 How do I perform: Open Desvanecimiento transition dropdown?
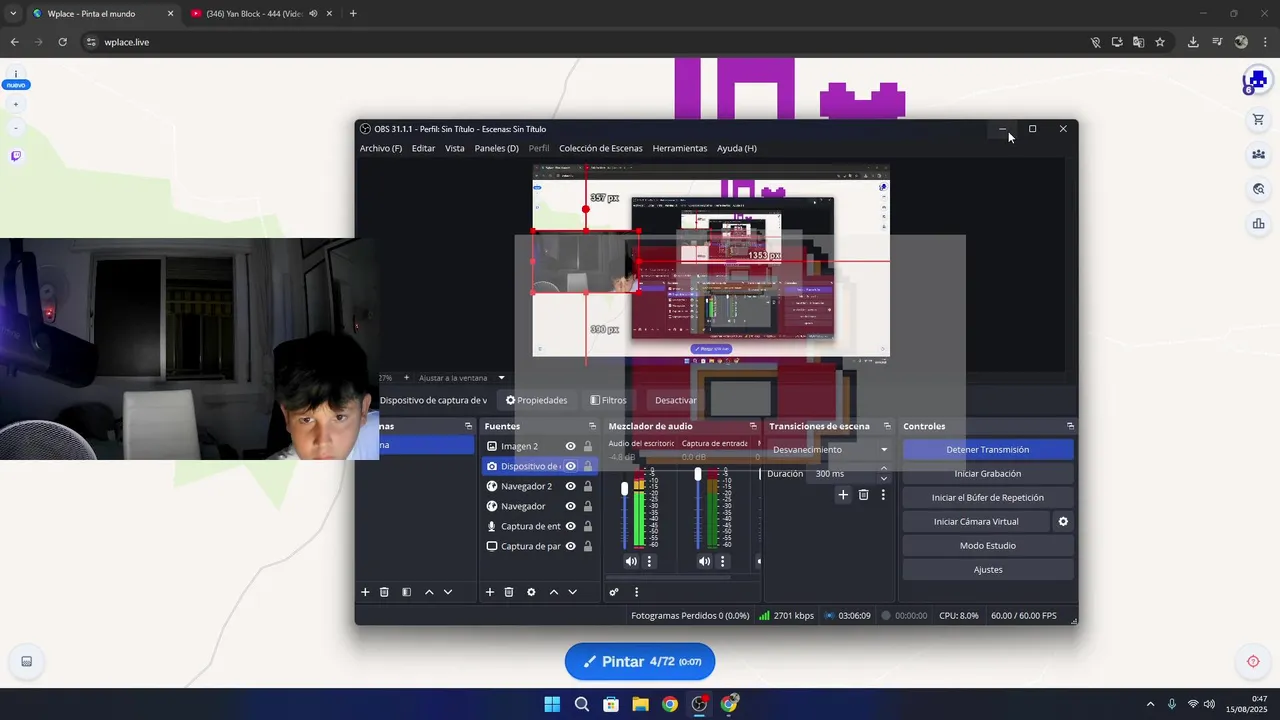click(x=830, y=450)
